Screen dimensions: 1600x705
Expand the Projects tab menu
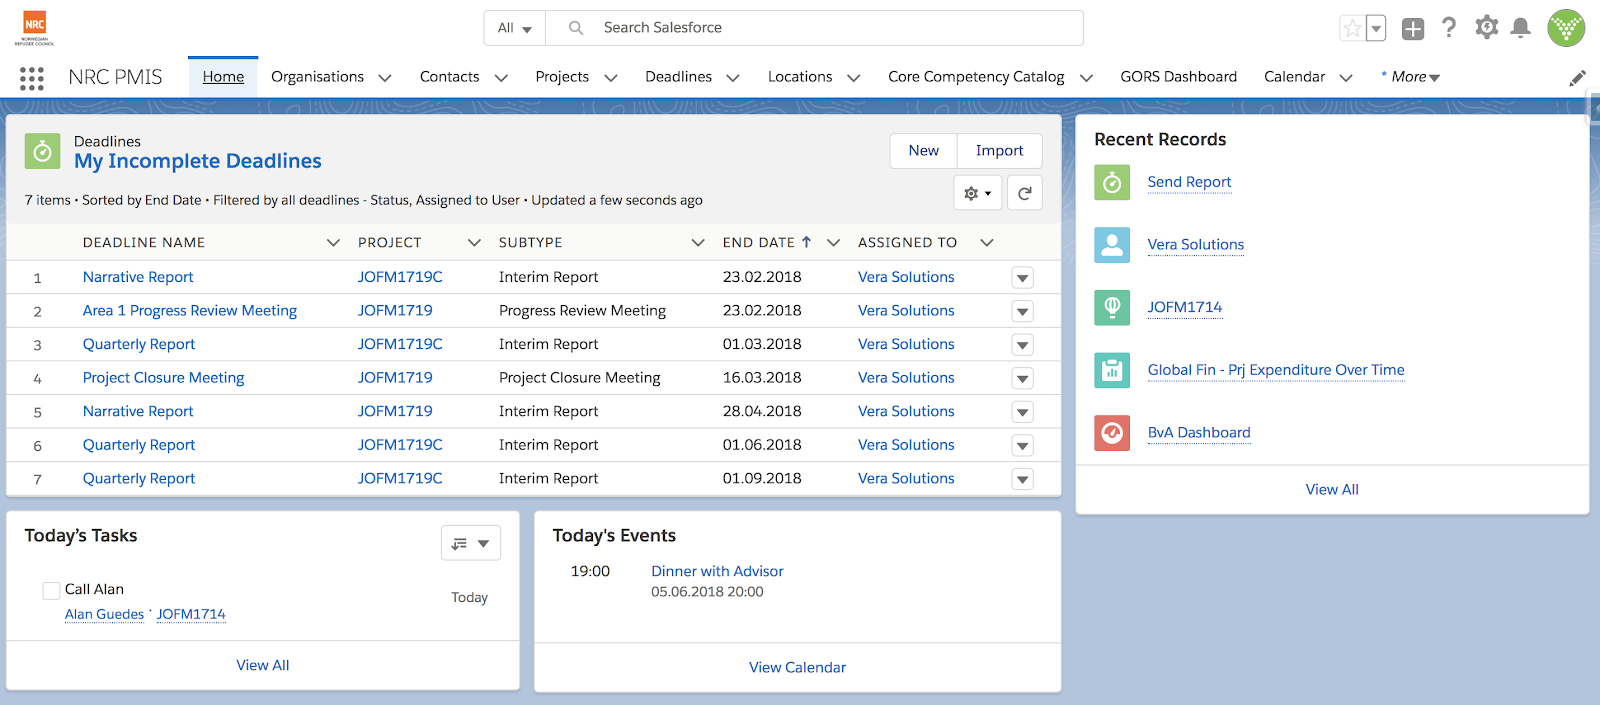pos(611,78)
